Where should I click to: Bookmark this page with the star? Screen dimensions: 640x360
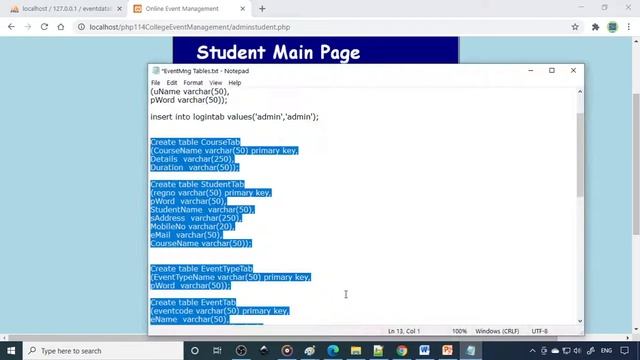tap(575, 27)
